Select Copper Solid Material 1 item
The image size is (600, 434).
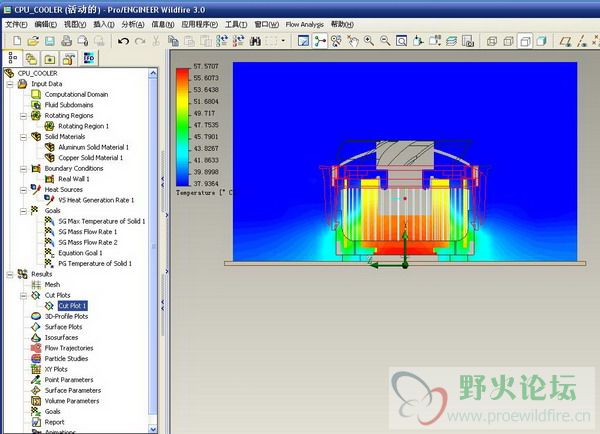click(x=91, y=158)
